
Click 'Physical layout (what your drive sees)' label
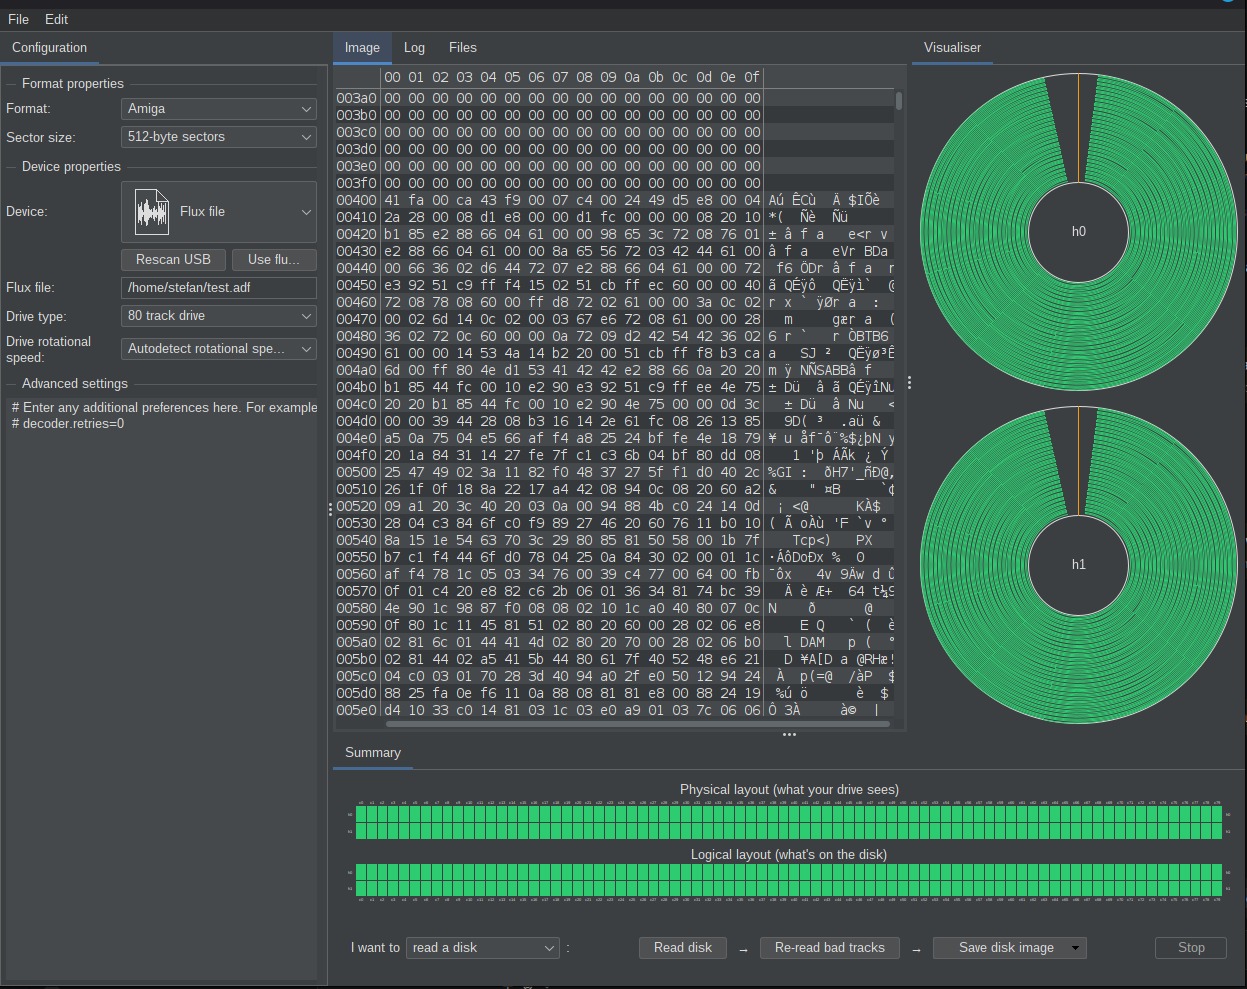pos(789,789)
